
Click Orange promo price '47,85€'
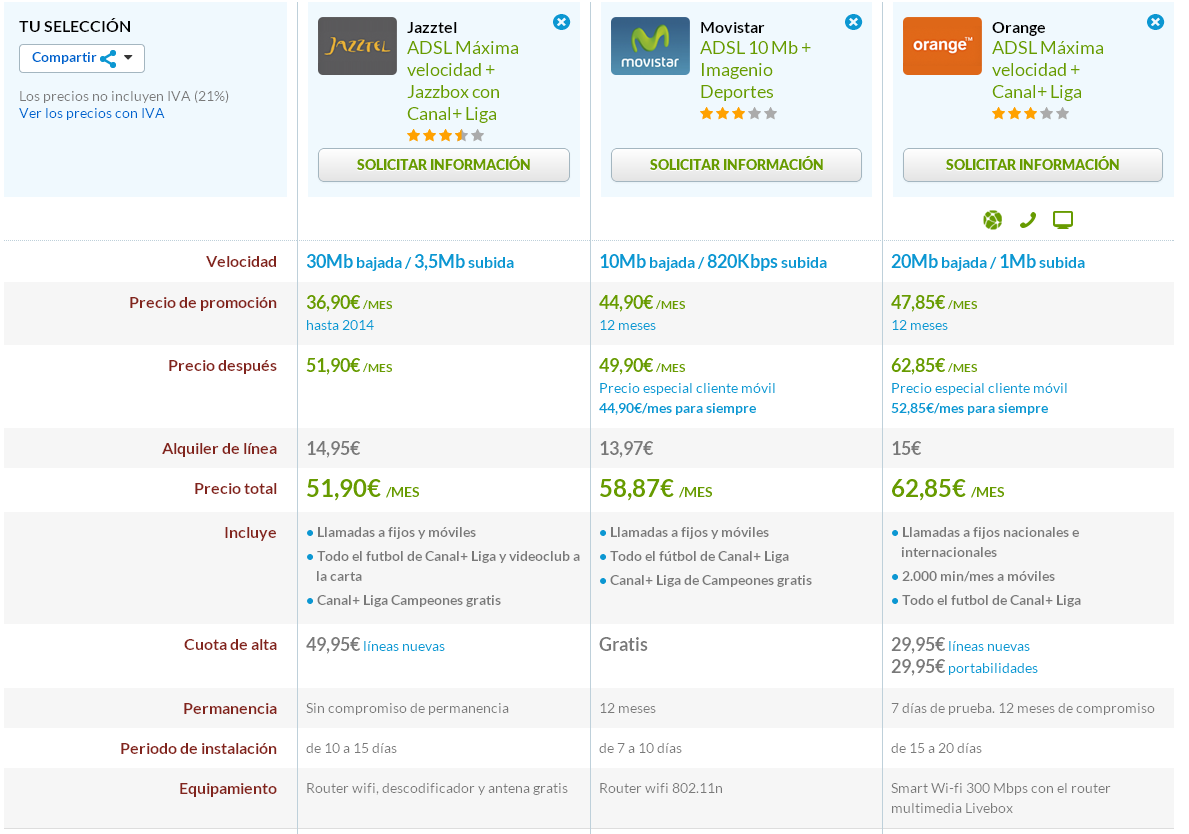pos(918,303)
